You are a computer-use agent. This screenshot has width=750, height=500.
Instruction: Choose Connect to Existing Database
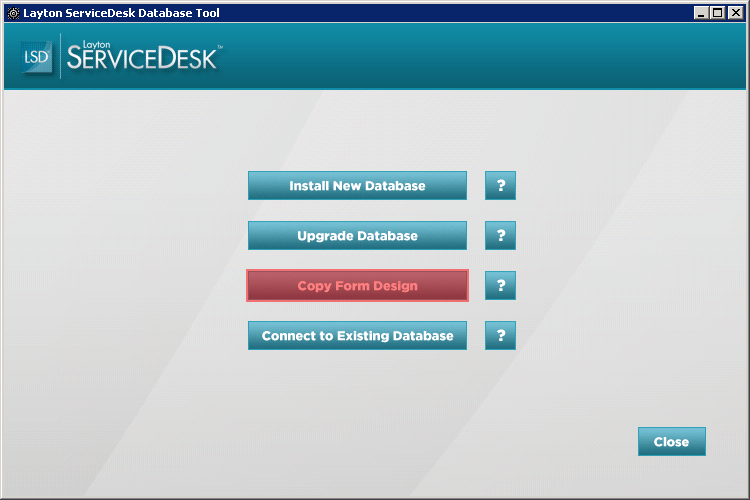(x=357, y=335)
